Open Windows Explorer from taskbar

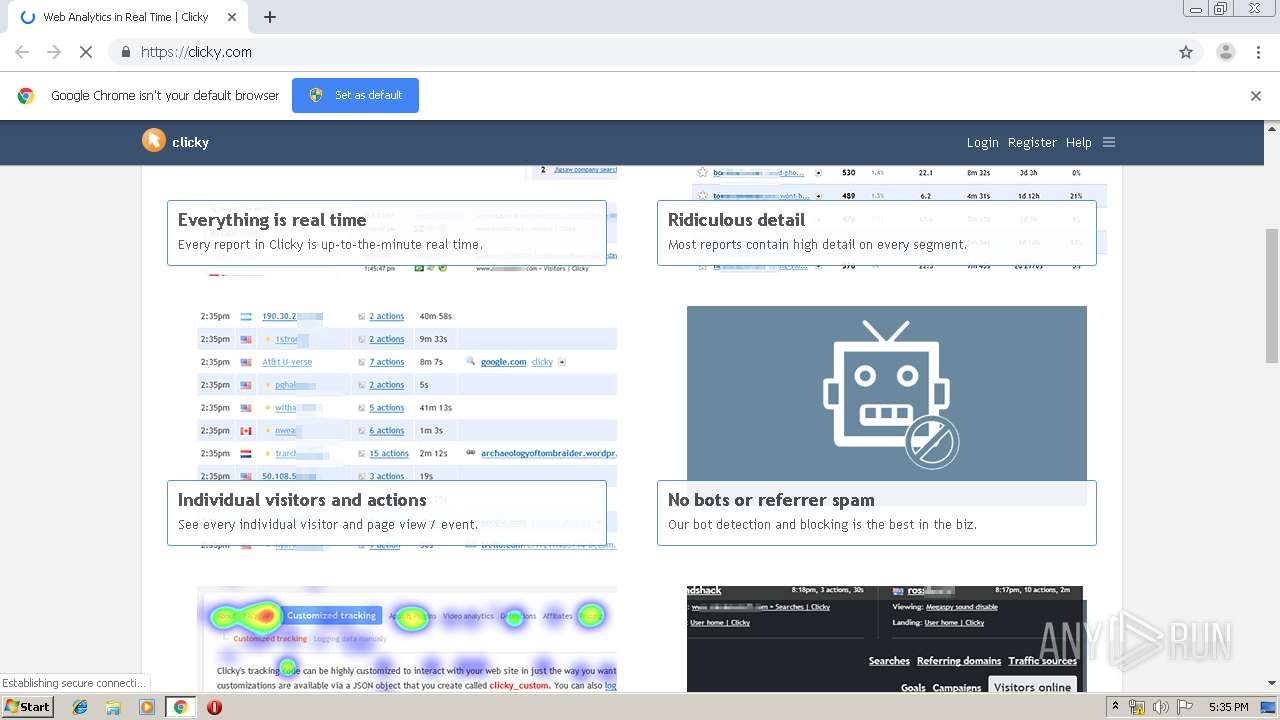point(113,707)
